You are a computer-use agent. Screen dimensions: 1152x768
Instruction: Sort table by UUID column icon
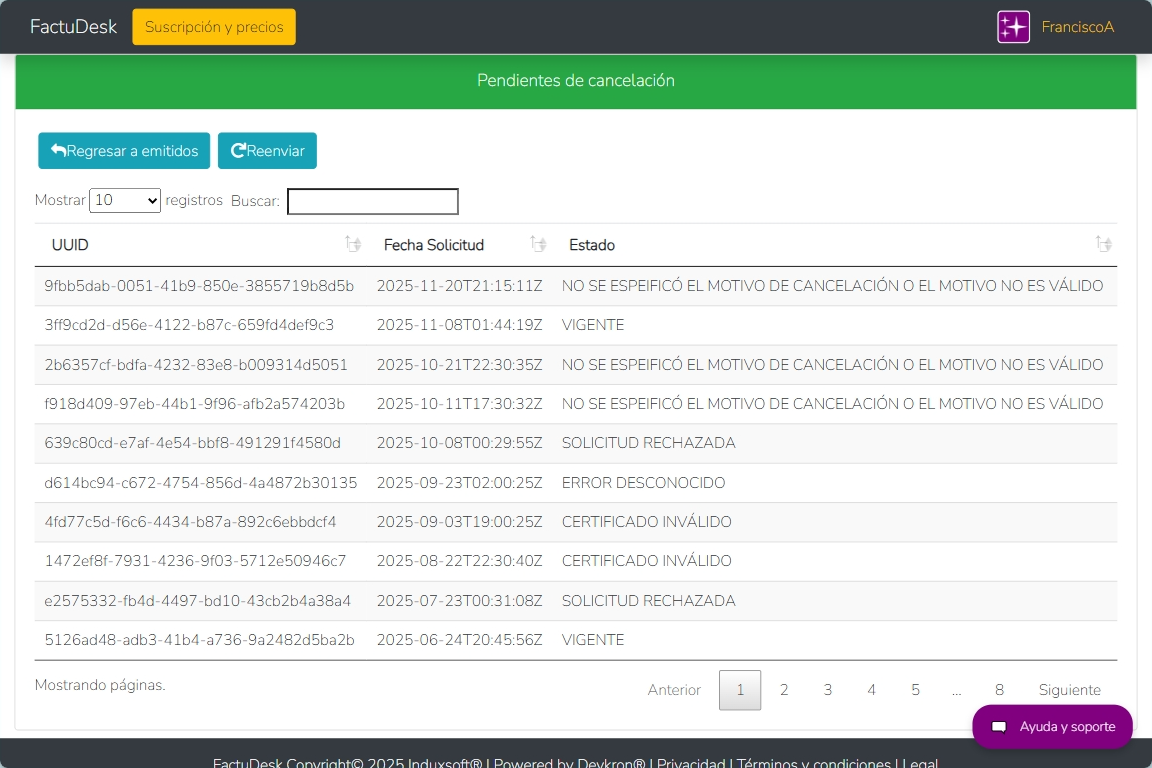tap(352, 244)
